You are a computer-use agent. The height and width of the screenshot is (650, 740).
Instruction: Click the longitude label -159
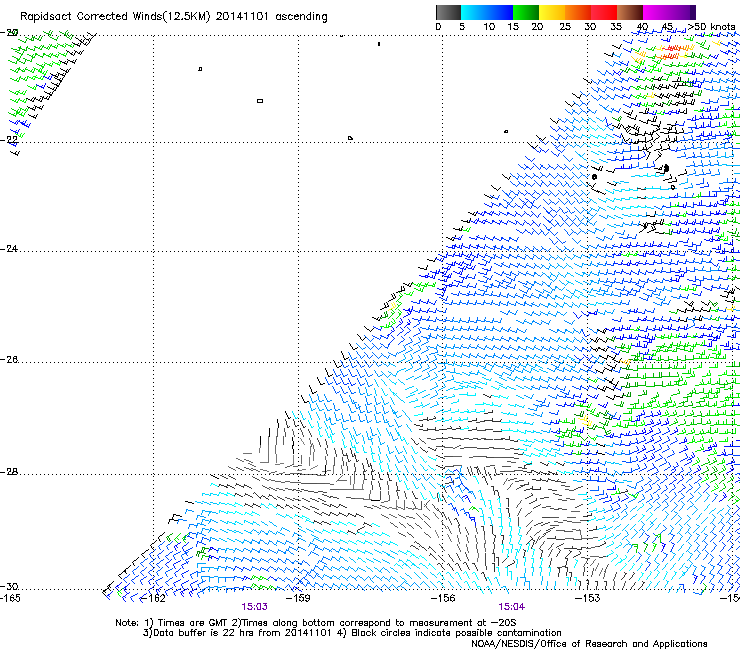tap(298, 599)
